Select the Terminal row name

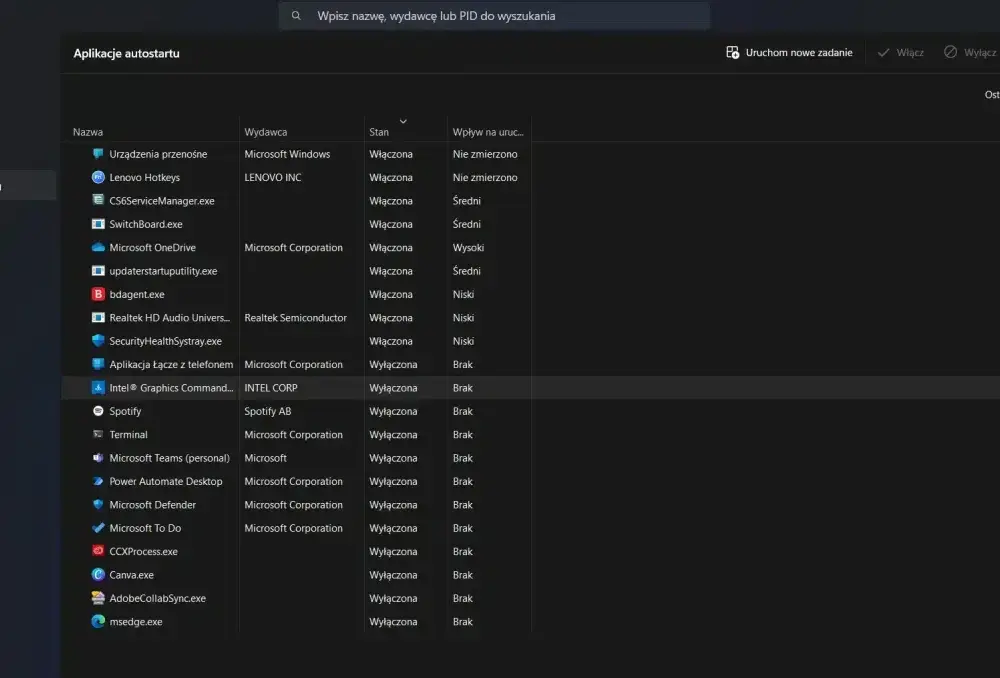coord(128,434)
